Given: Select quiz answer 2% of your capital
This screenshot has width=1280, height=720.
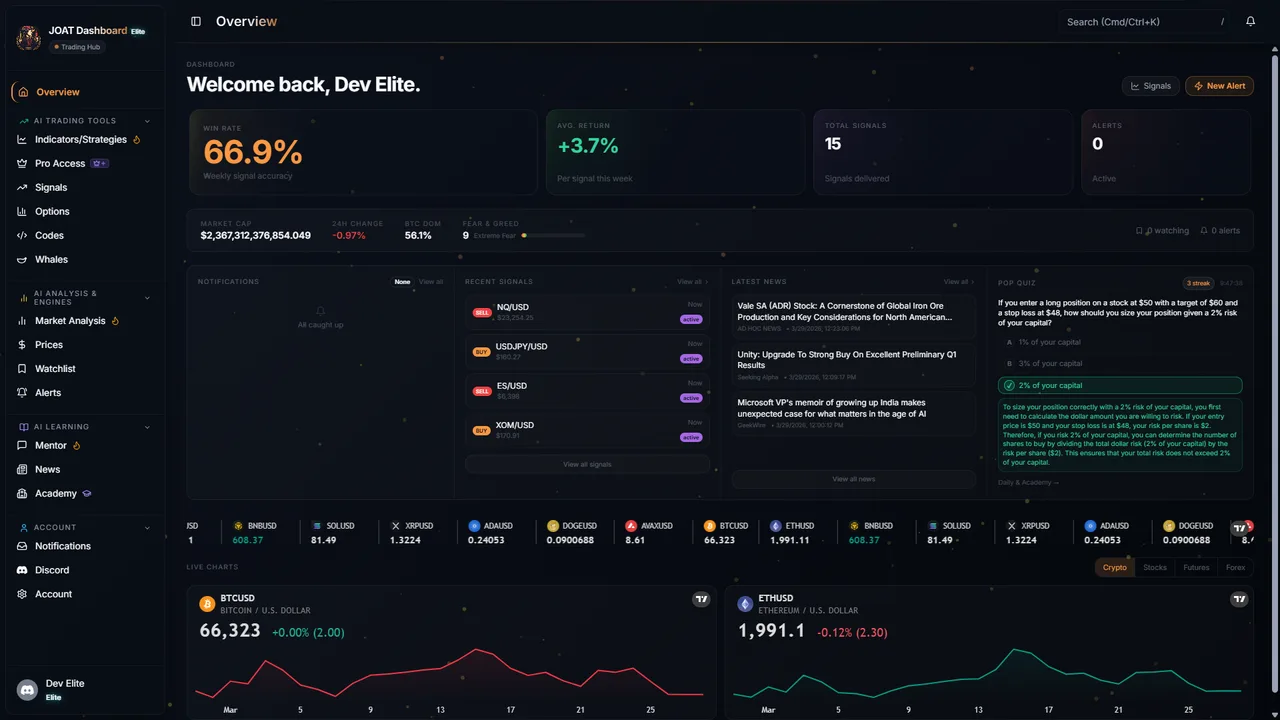Looking at the screenshot, I should (x=1119, y=385).
